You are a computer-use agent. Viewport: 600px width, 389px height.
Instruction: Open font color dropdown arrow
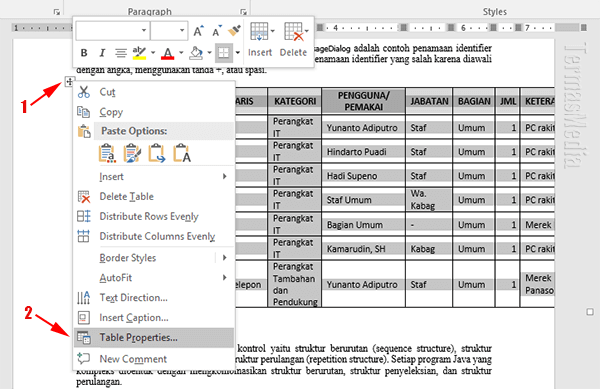(x=181, y=53)
